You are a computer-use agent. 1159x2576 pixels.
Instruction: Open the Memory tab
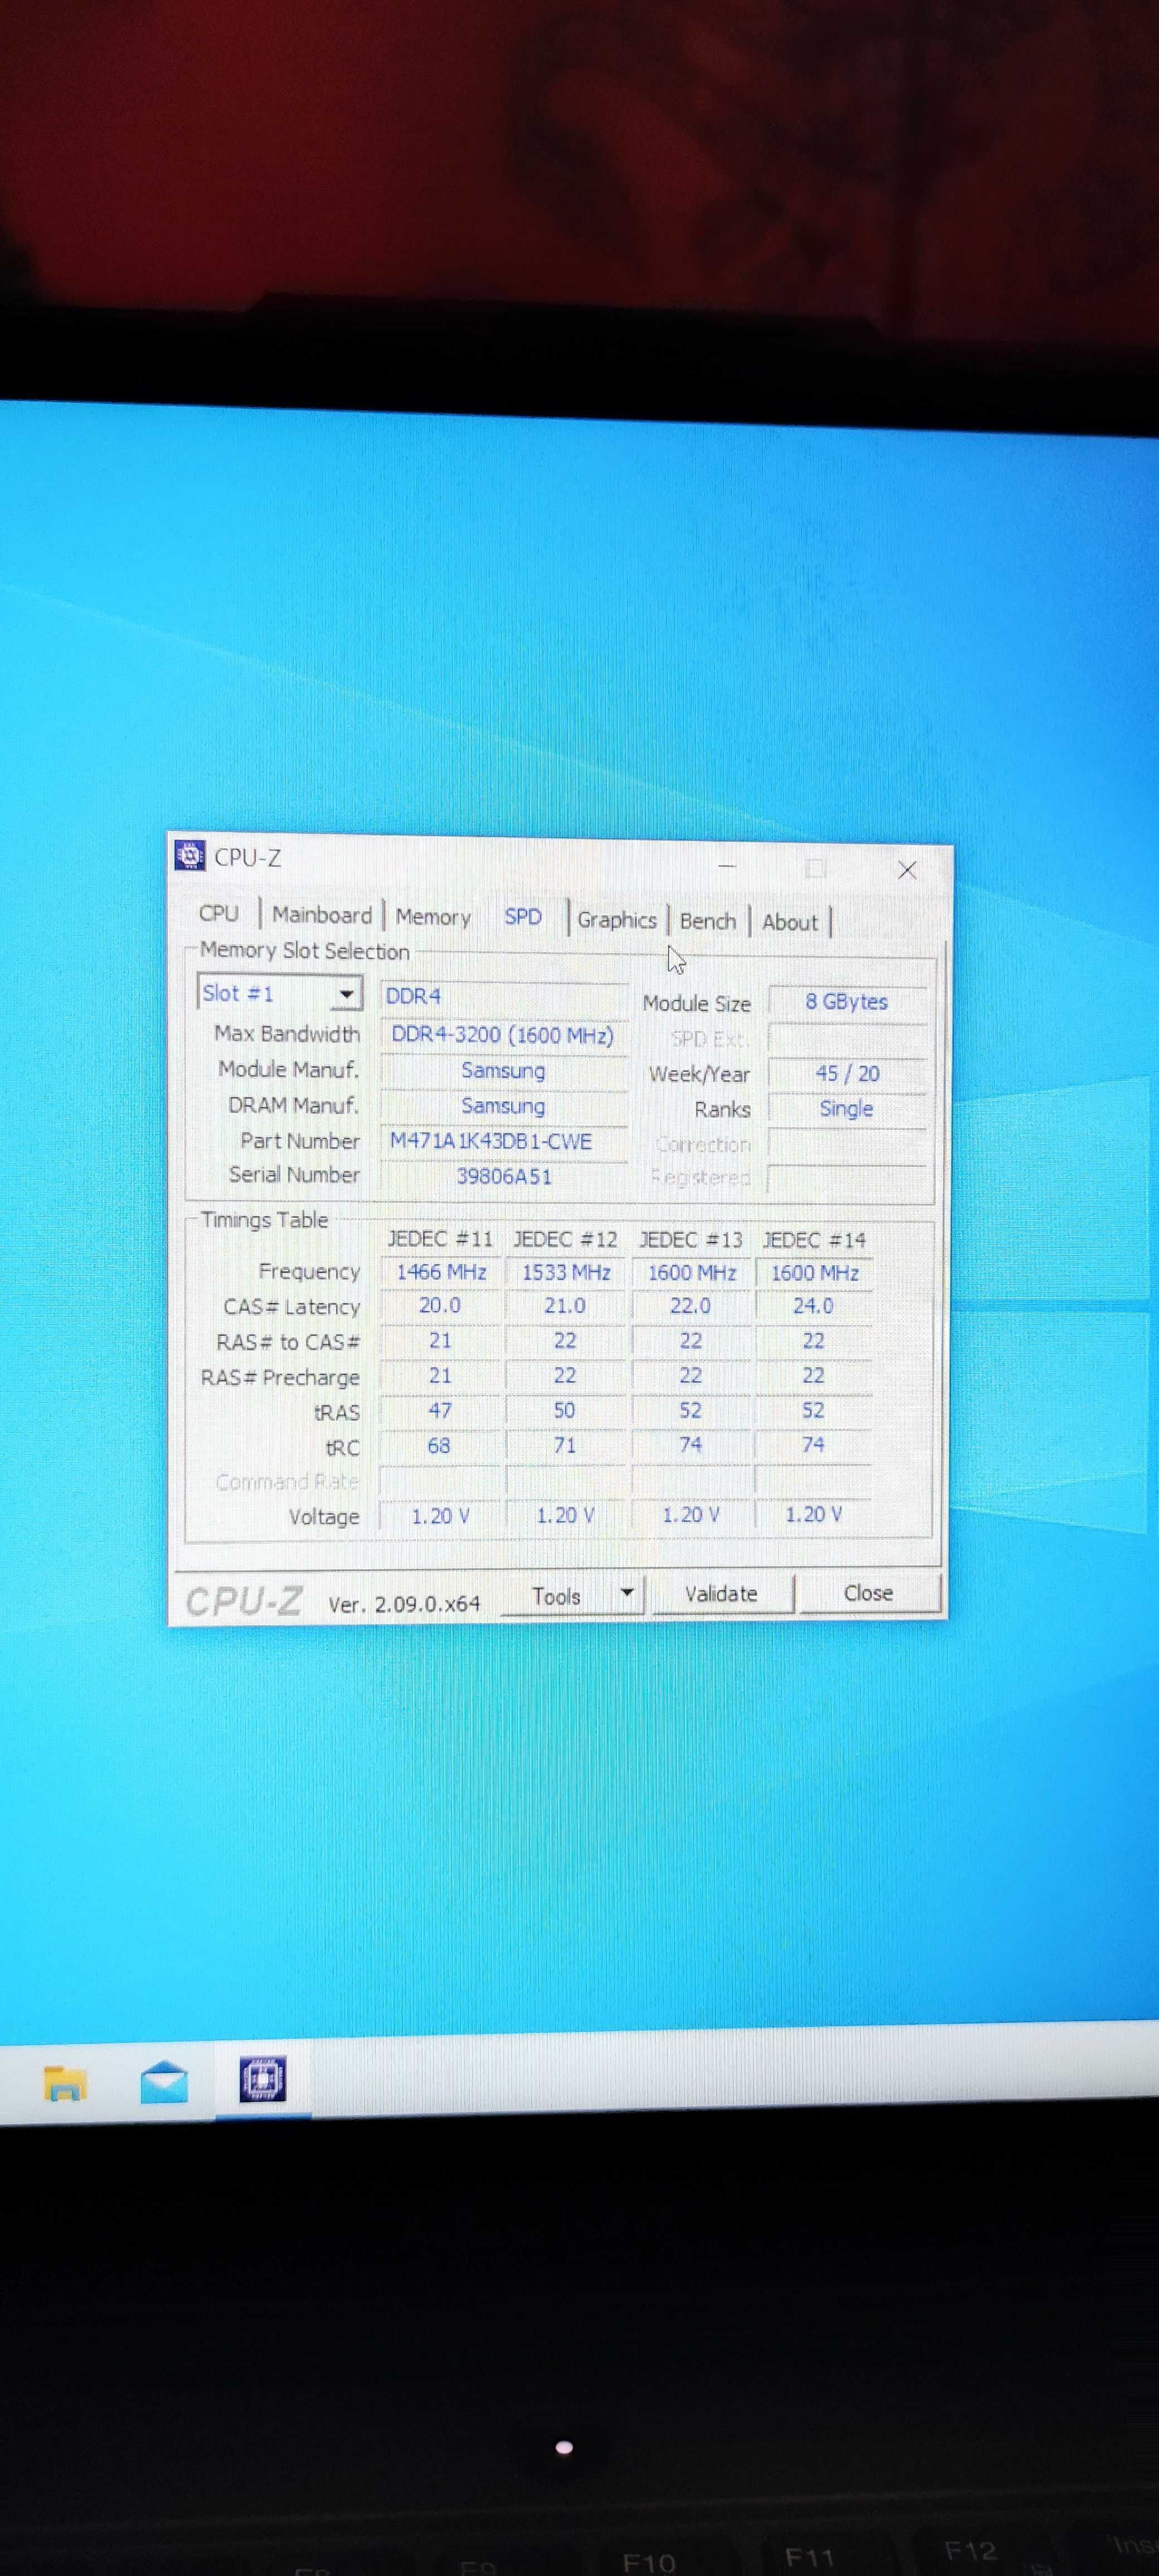tap(433, 917)
